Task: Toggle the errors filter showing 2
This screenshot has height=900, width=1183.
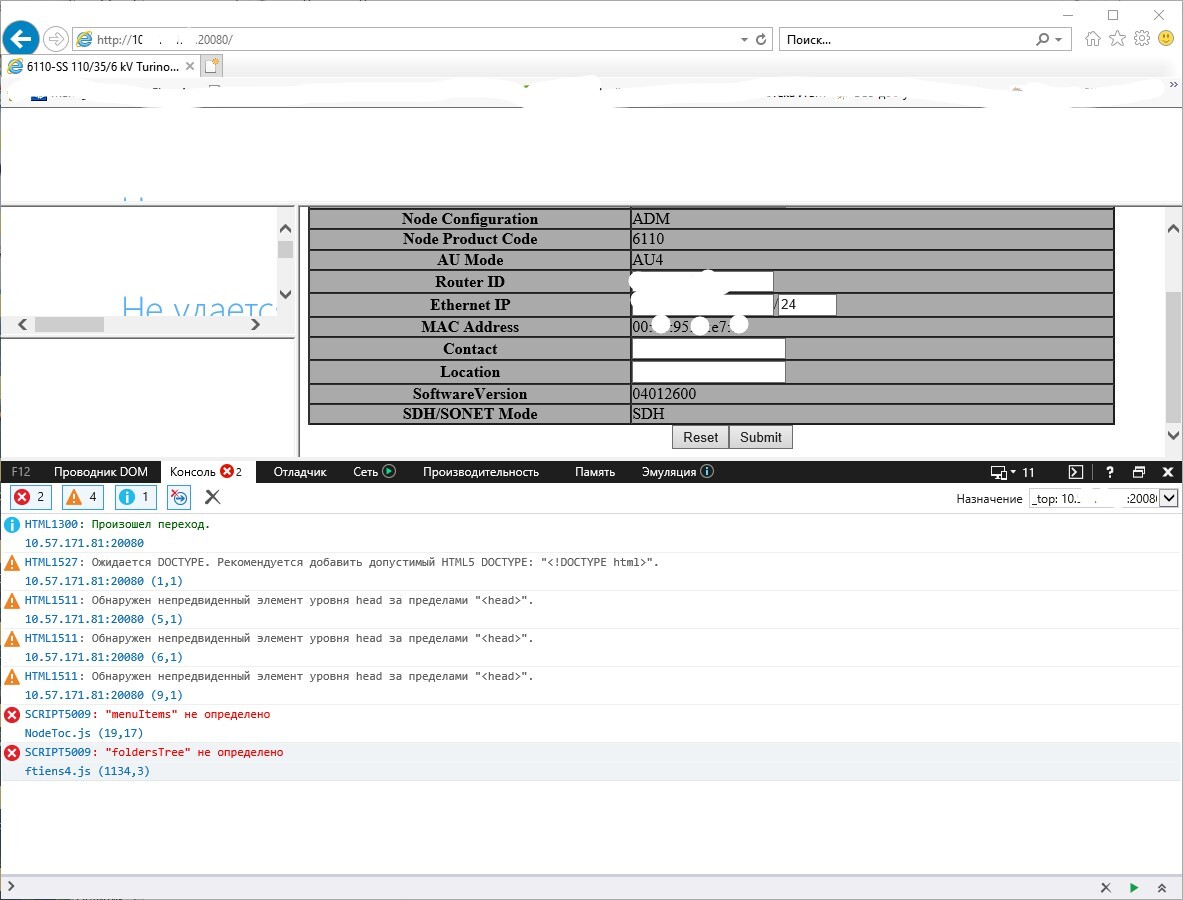Action: [31, 497]
